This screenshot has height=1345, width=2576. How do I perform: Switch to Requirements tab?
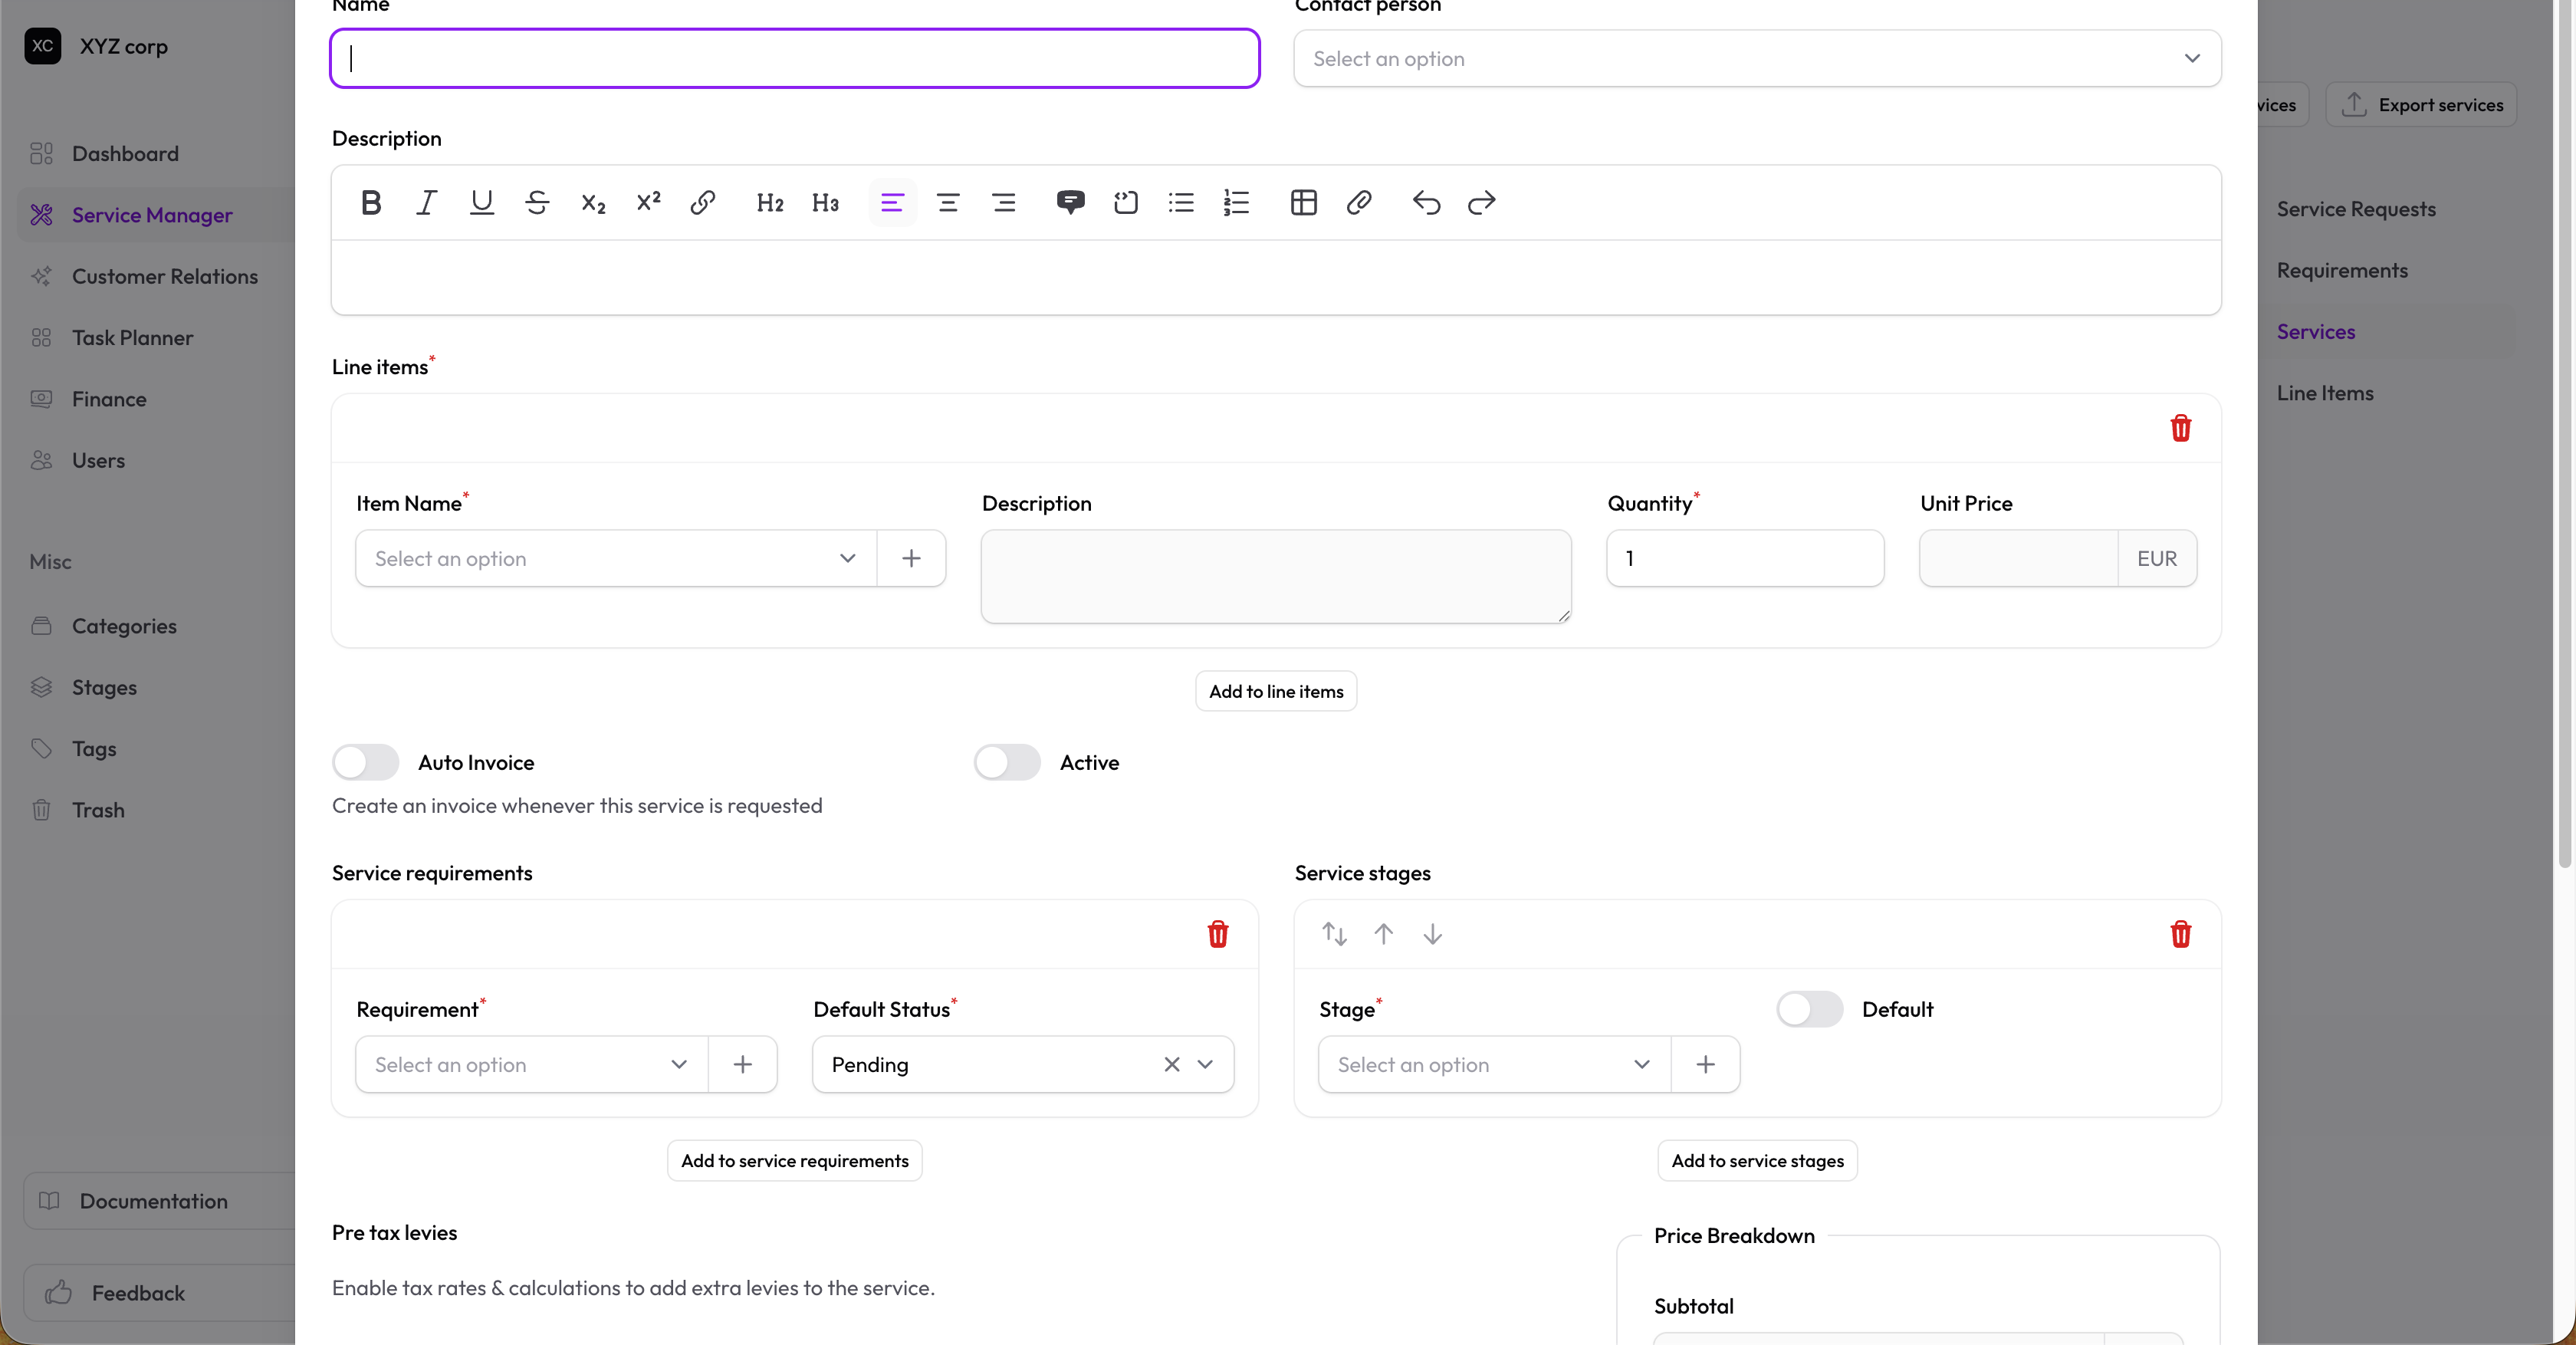click(x=2342, y=270)
